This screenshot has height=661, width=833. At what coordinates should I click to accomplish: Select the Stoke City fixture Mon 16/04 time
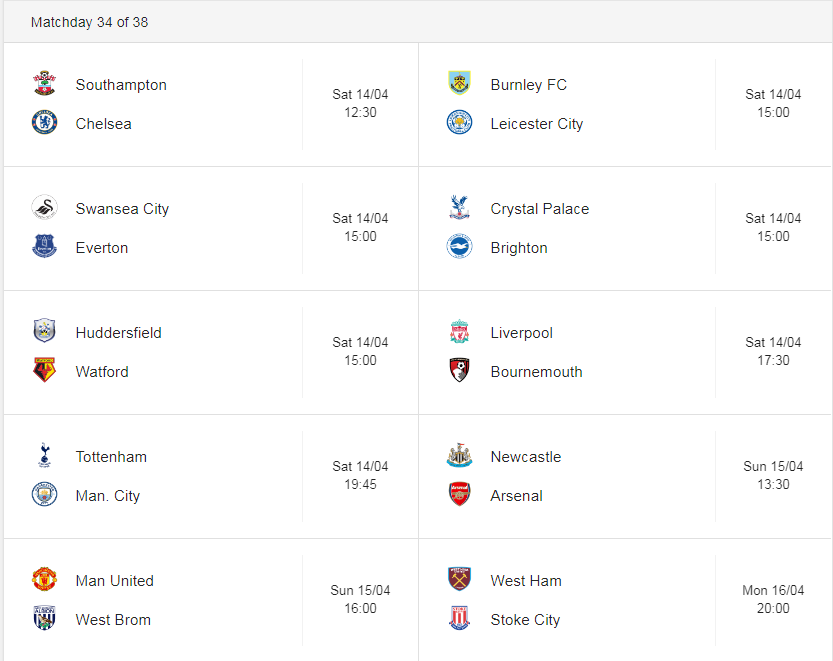pos(773,599)
